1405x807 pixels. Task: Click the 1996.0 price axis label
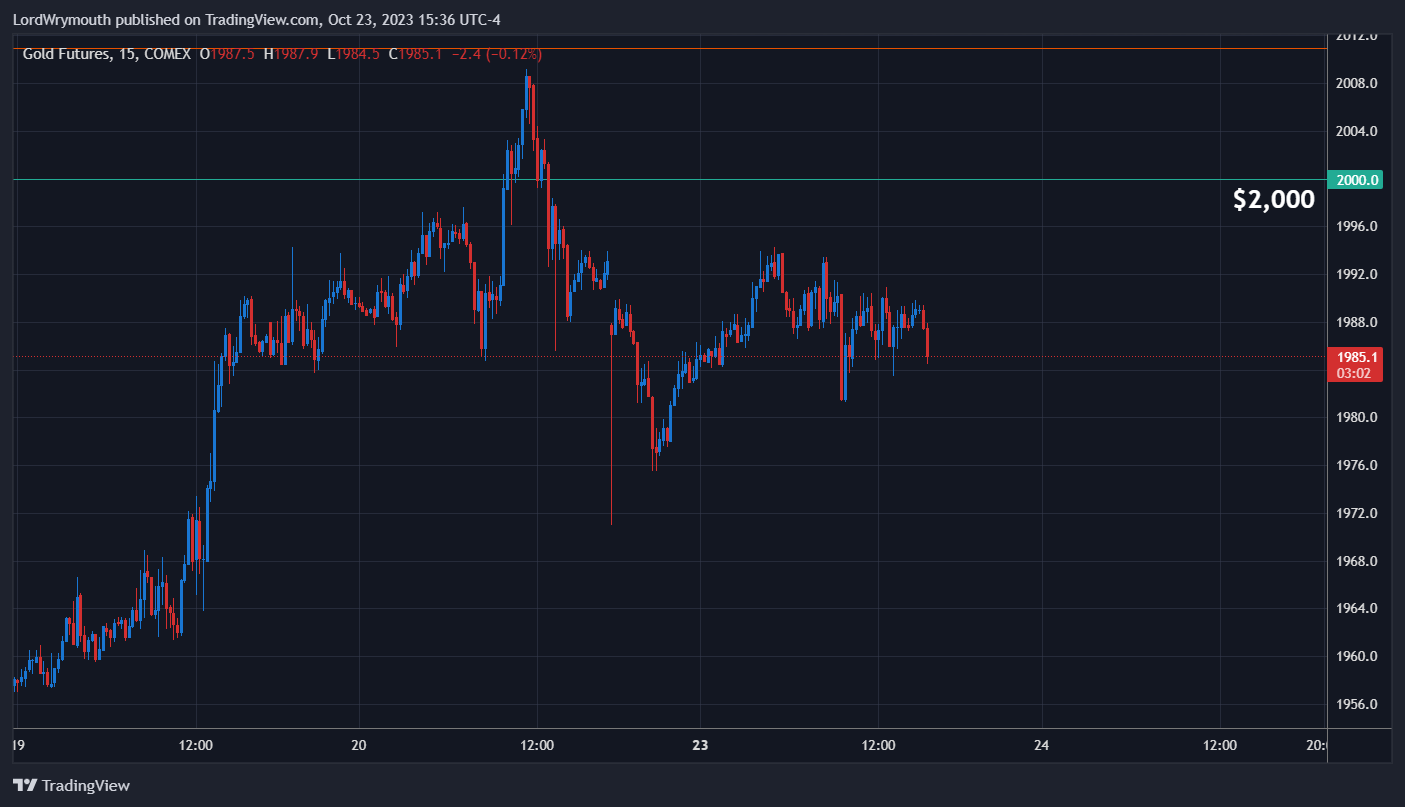click(1357, 226)
